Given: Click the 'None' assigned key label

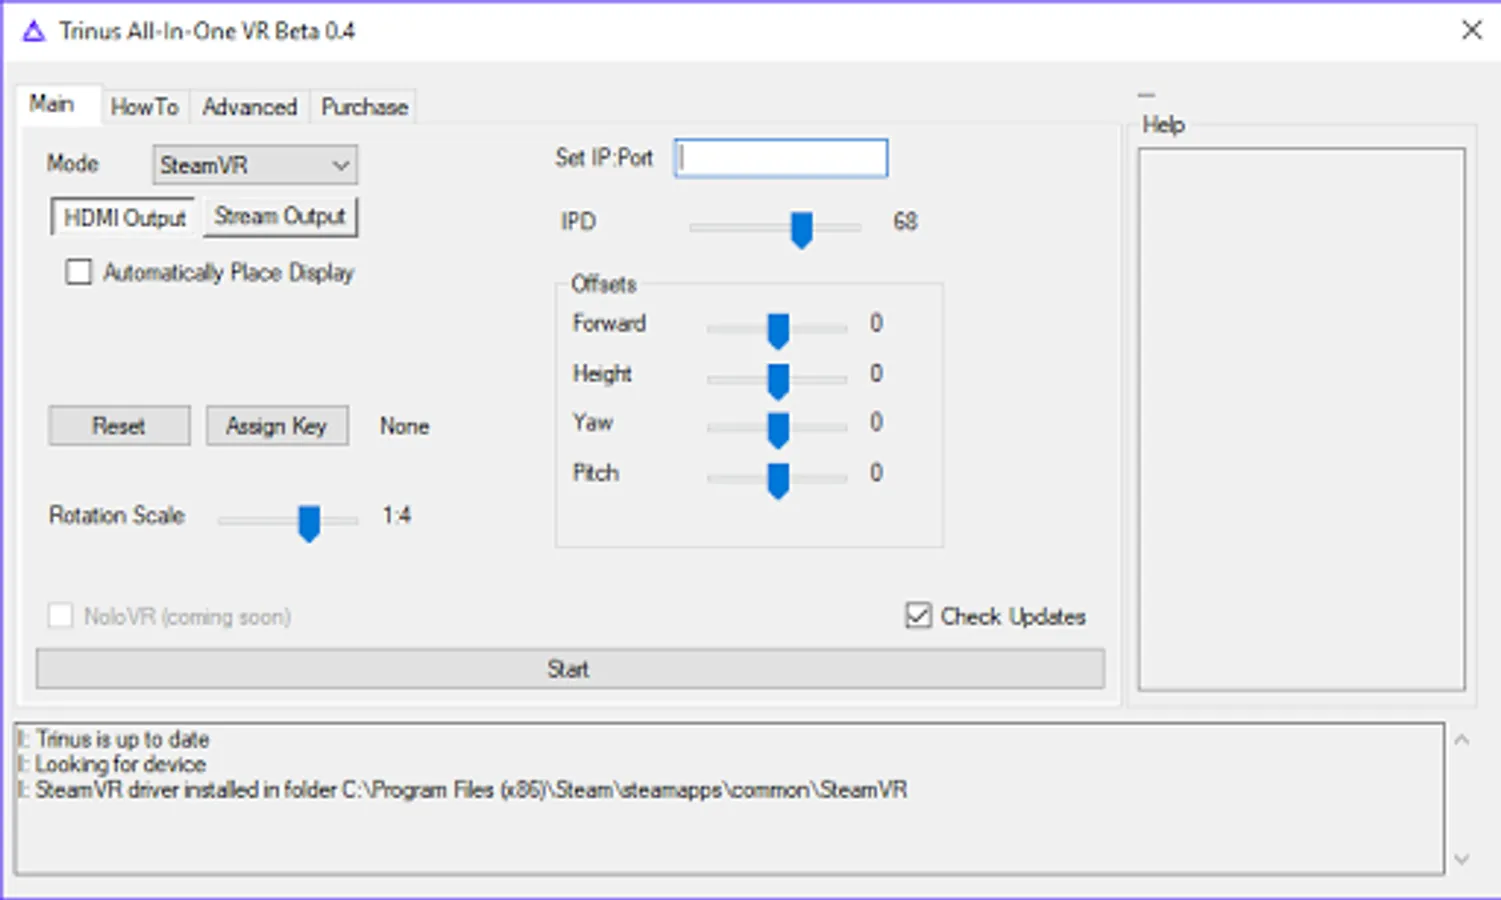Looking at the screenshot, I should tap(404, 426).
